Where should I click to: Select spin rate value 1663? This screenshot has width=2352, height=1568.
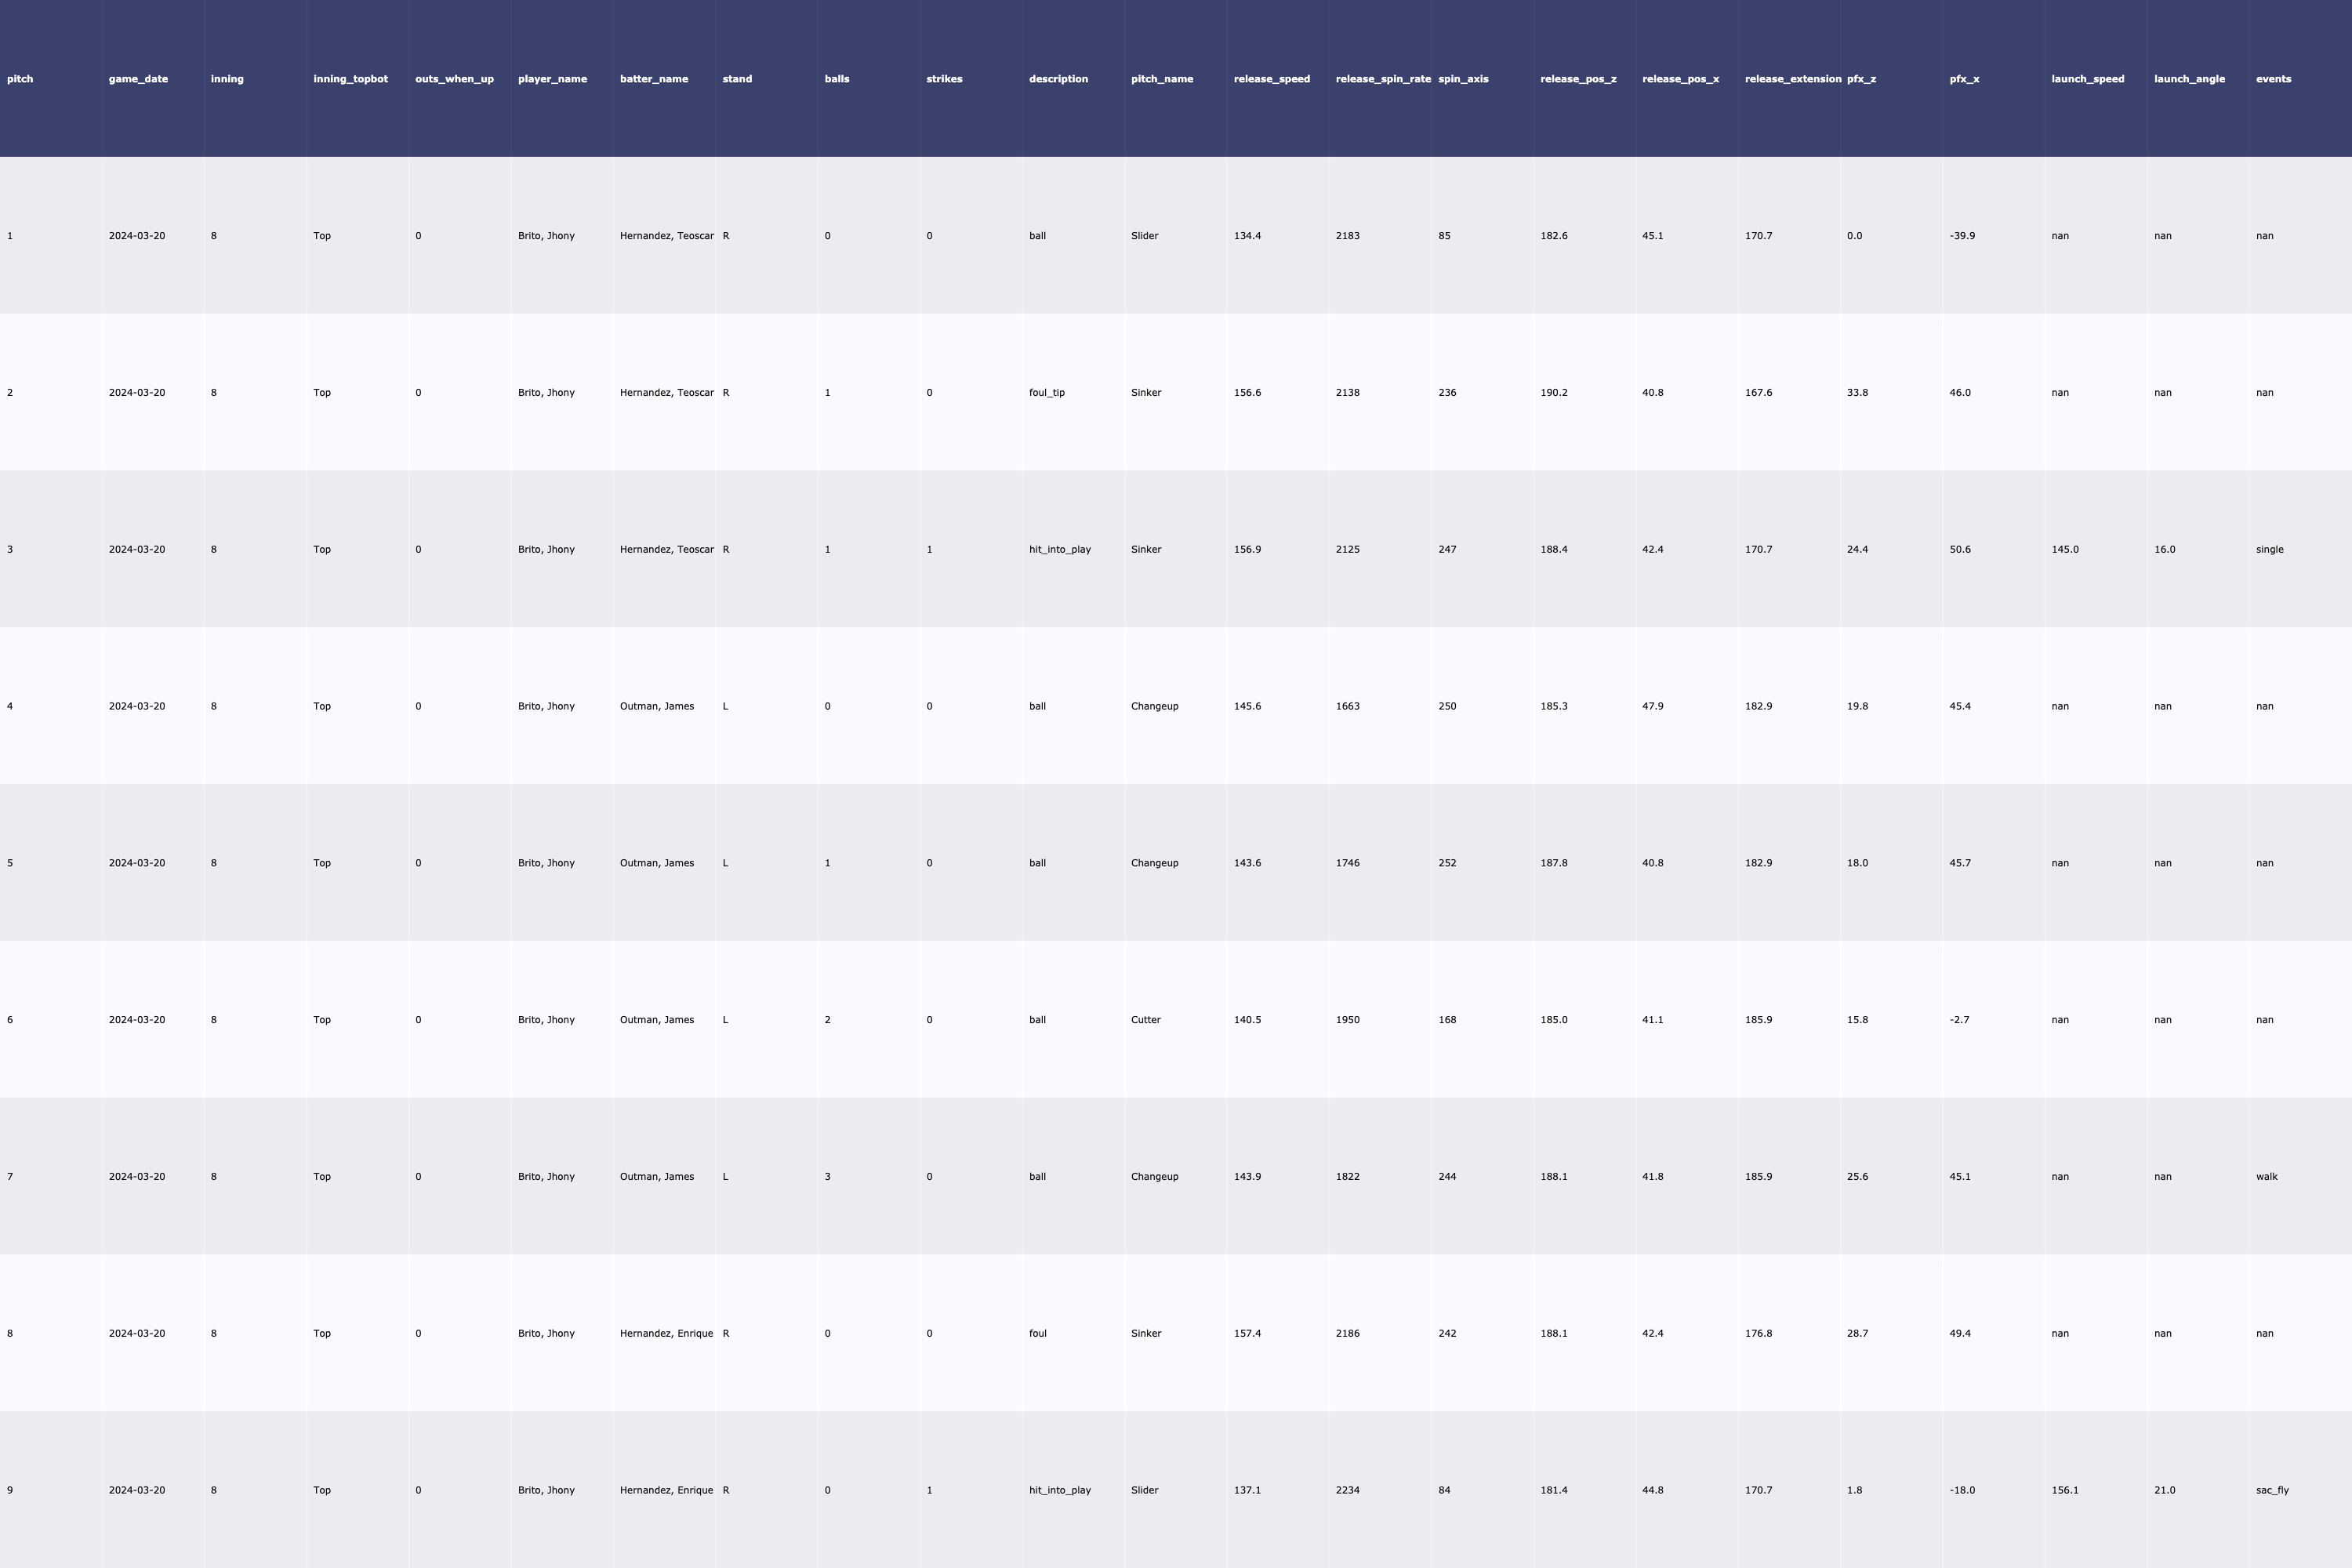click(x=1347, y=706)
